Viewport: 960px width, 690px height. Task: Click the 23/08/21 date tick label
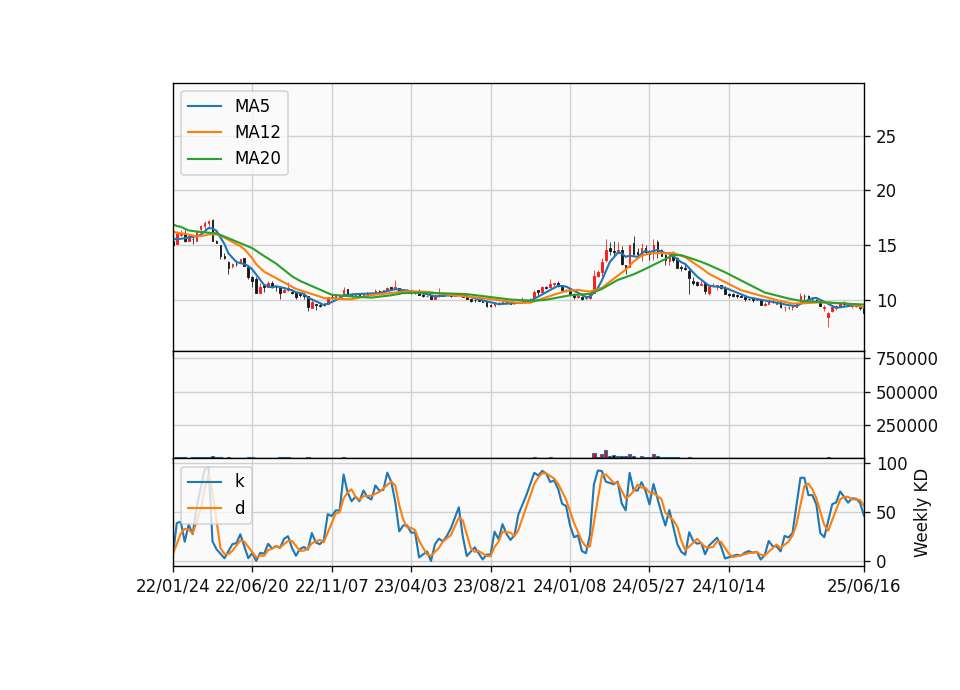490,587
